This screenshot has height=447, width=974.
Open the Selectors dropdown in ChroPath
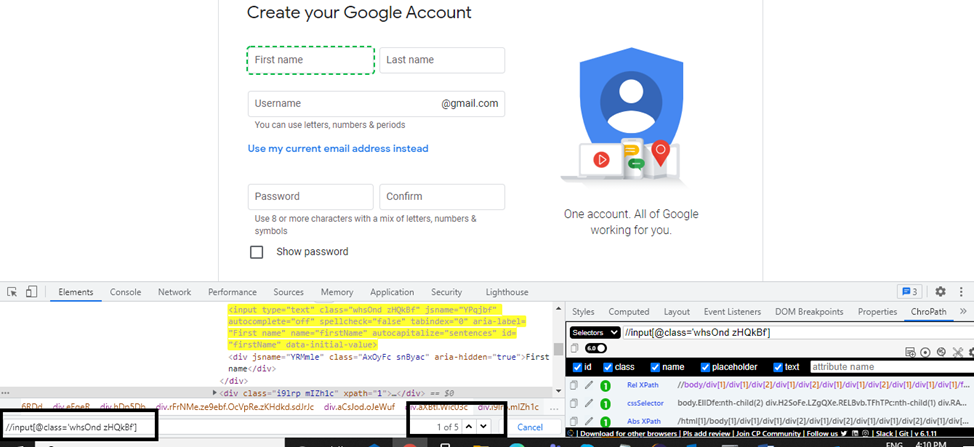click(595, 333)
